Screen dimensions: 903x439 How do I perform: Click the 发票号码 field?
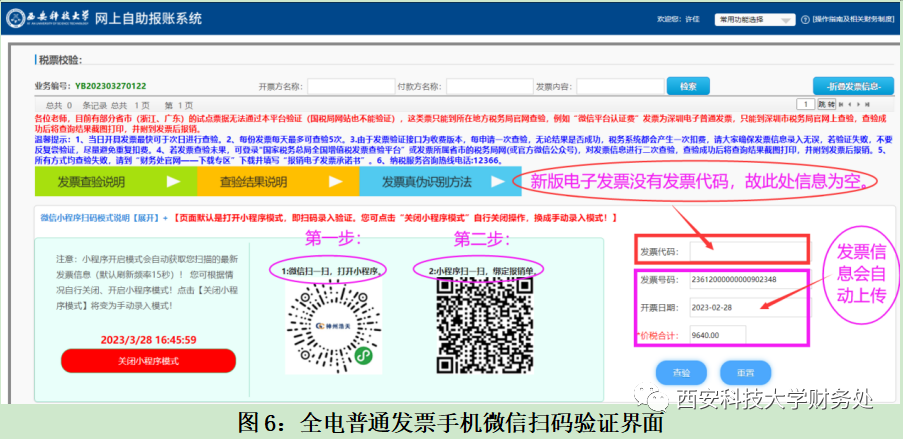[x=748, y=279]
